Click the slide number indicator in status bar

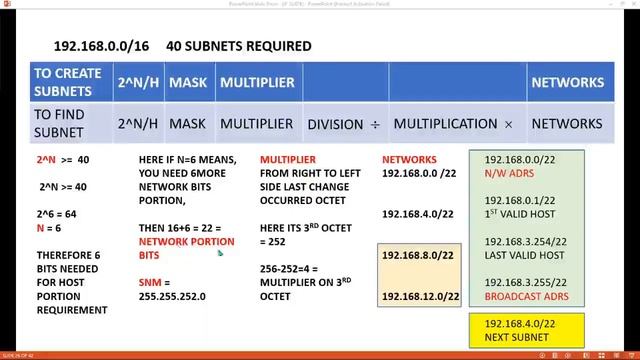coord(17,356)
